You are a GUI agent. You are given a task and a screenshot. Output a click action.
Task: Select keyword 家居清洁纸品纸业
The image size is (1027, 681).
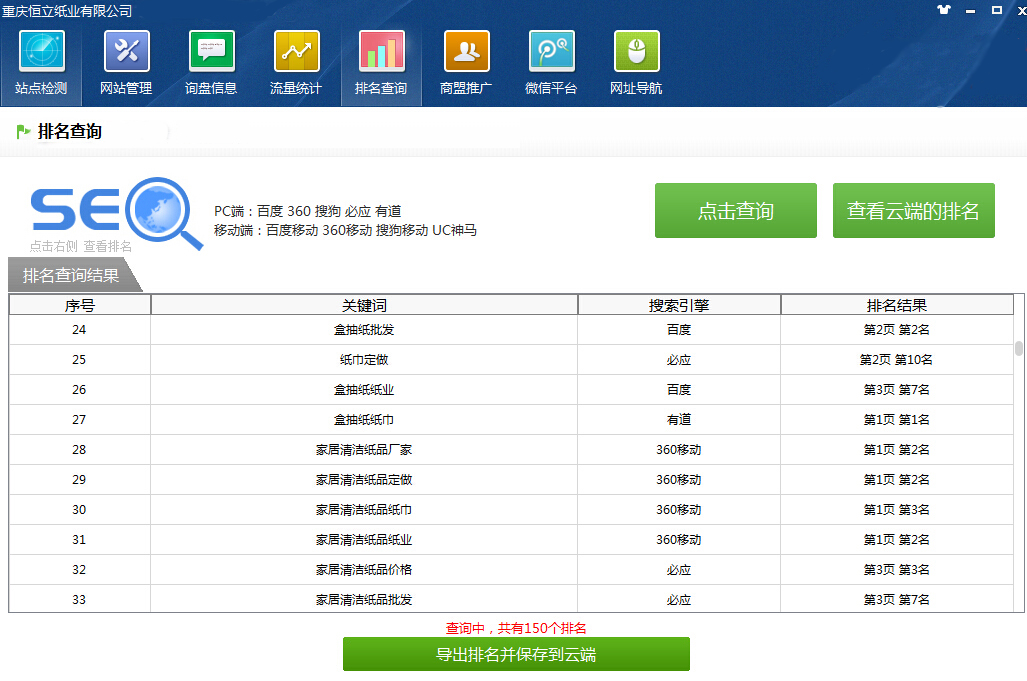364,540
